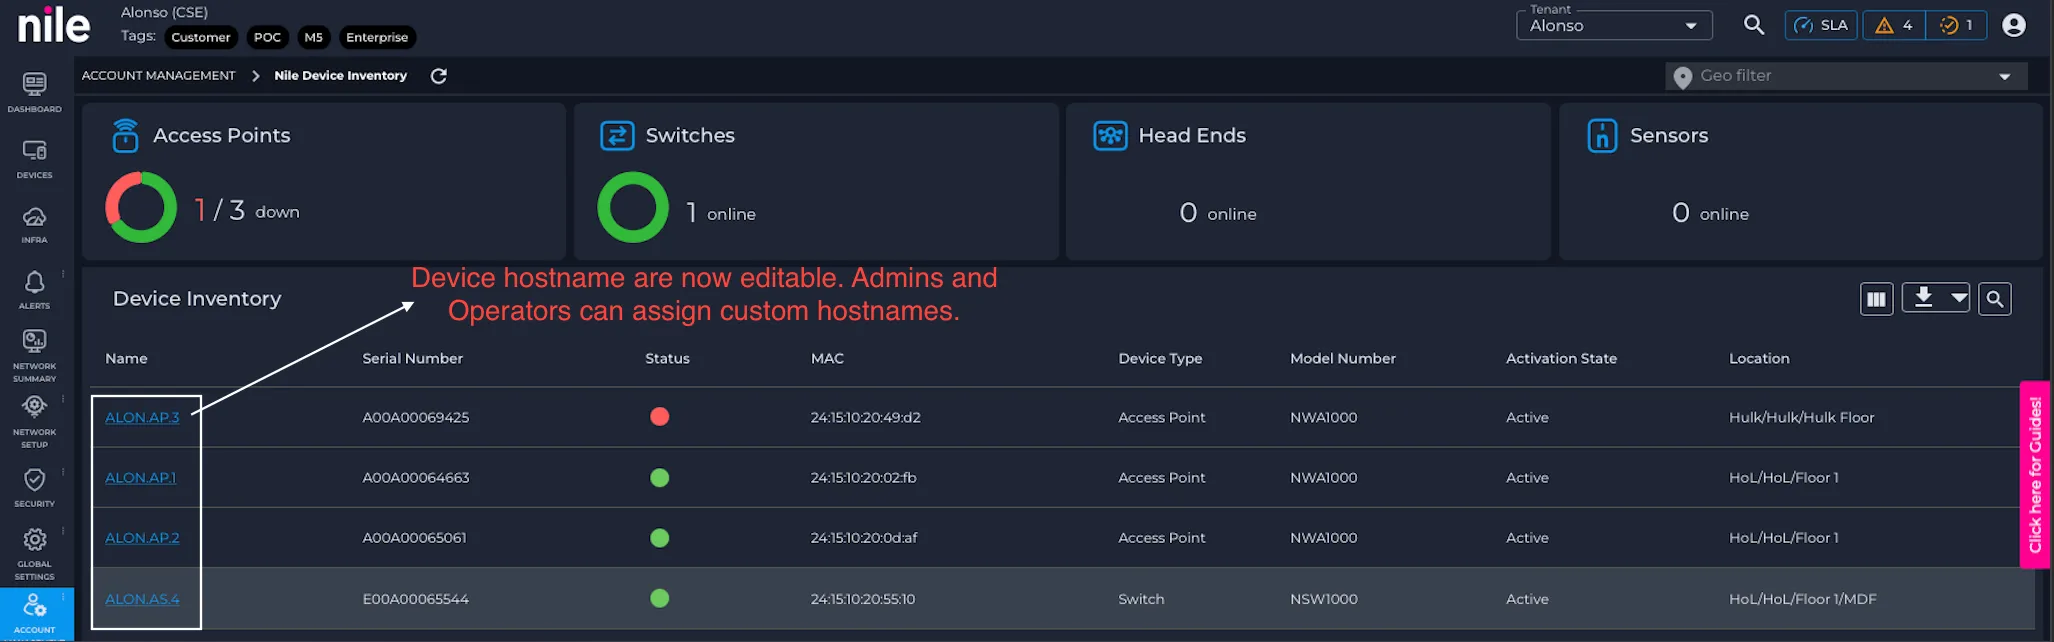Click serial number A00A00069425

tap(416, 418)
